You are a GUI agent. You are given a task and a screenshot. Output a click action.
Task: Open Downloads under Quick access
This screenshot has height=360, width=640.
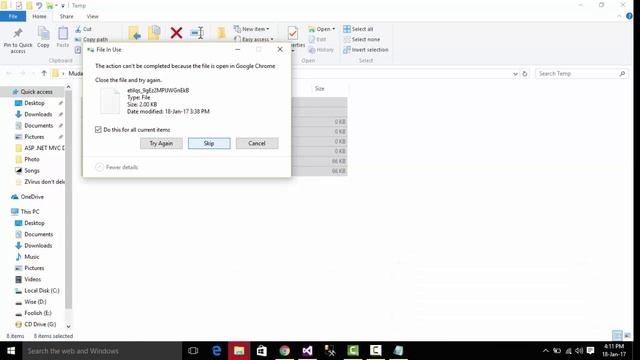(38, 114)
